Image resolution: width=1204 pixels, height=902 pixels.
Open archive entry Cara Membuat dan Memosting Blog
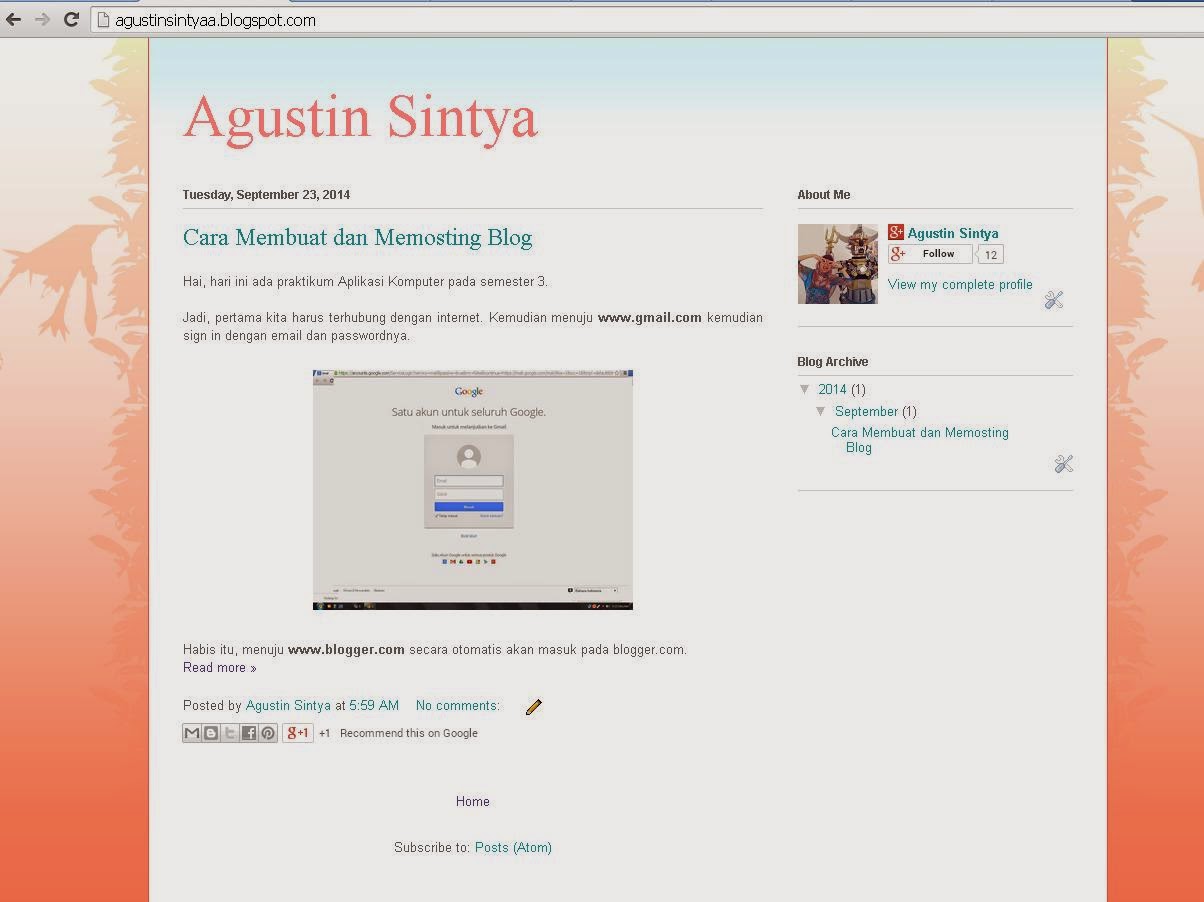point(920,440)
